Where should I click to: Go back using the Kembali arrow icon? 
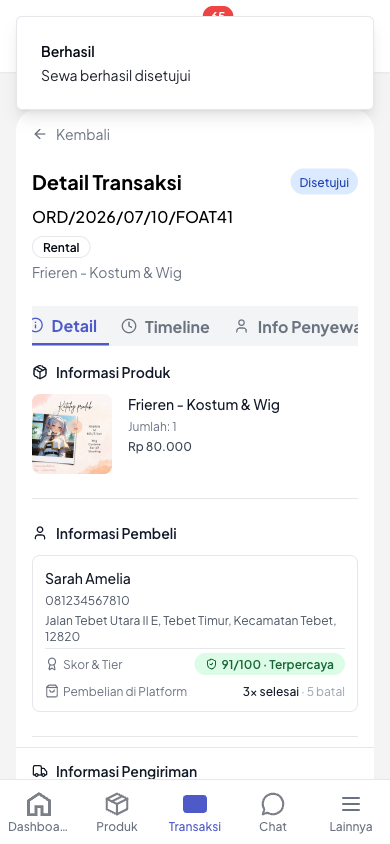tap(40, 135)
